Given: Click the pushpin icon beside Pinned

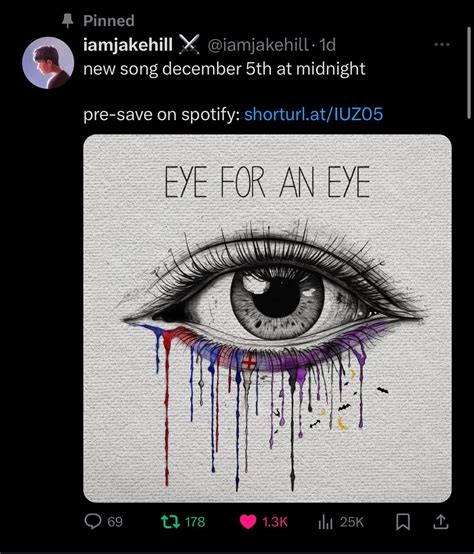Looking at the screenshot, I should [x=67, y=21].
